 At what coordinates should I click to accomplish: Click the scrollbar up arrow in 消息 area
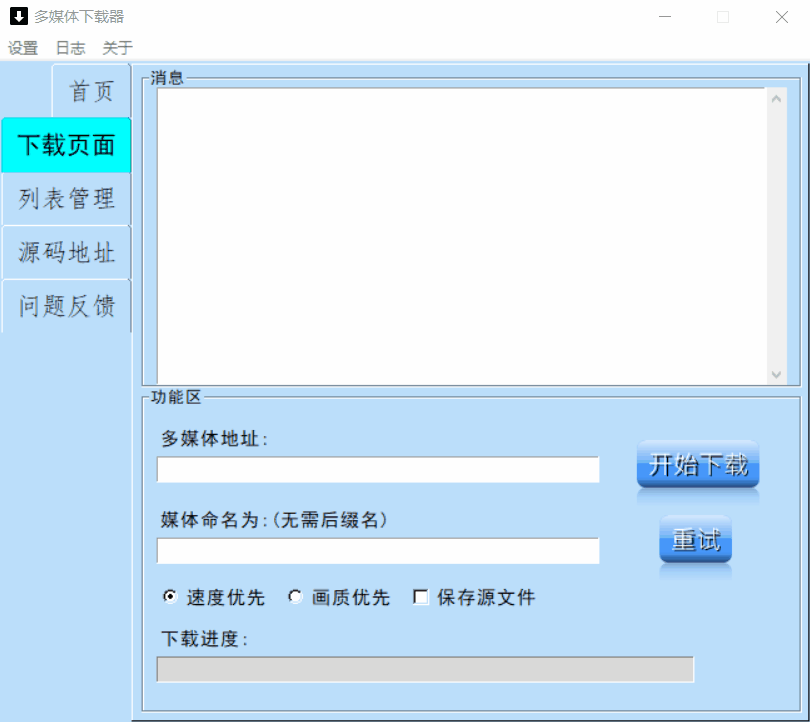coord(778,97)
